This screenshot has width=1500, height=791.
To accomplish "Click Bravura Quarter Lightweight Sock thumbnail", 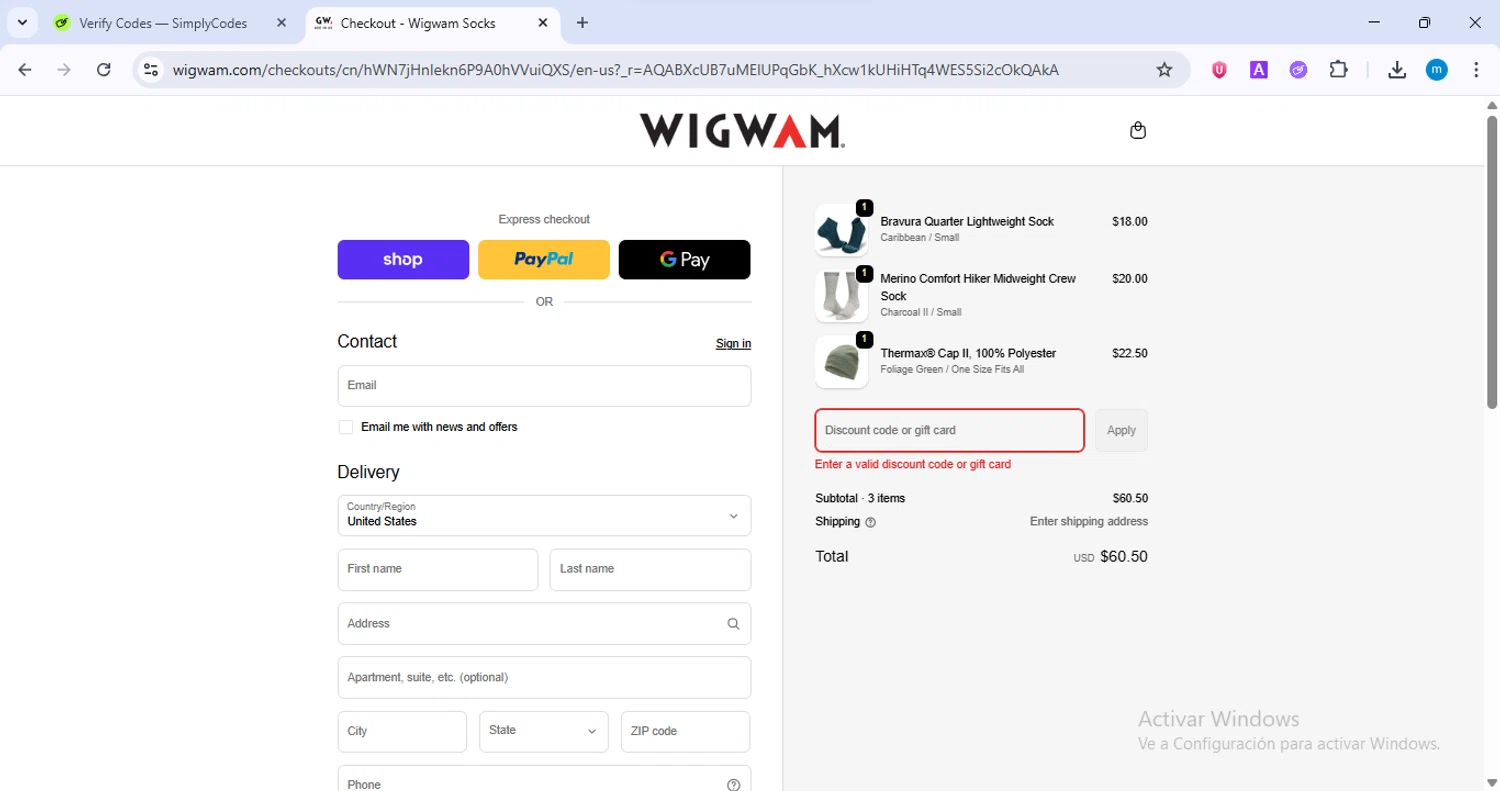I will (841, 231).
